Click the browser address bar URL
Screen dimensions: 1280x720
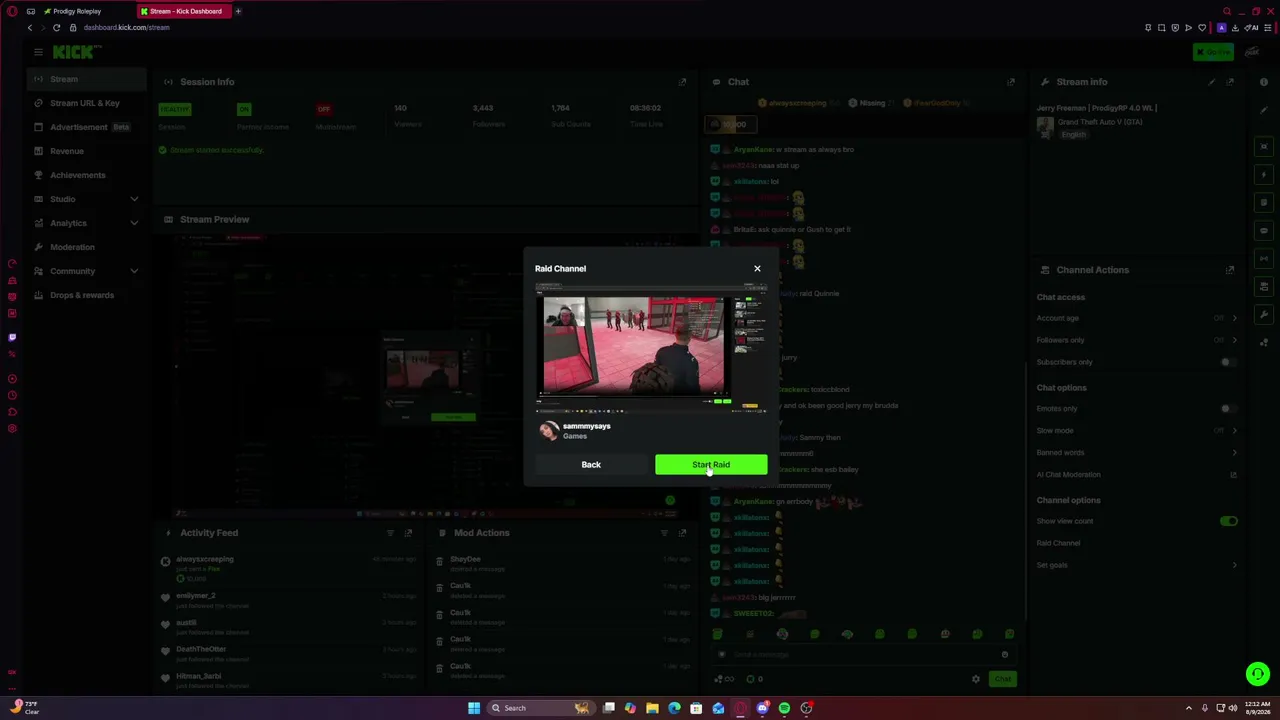tap(126, 27)
